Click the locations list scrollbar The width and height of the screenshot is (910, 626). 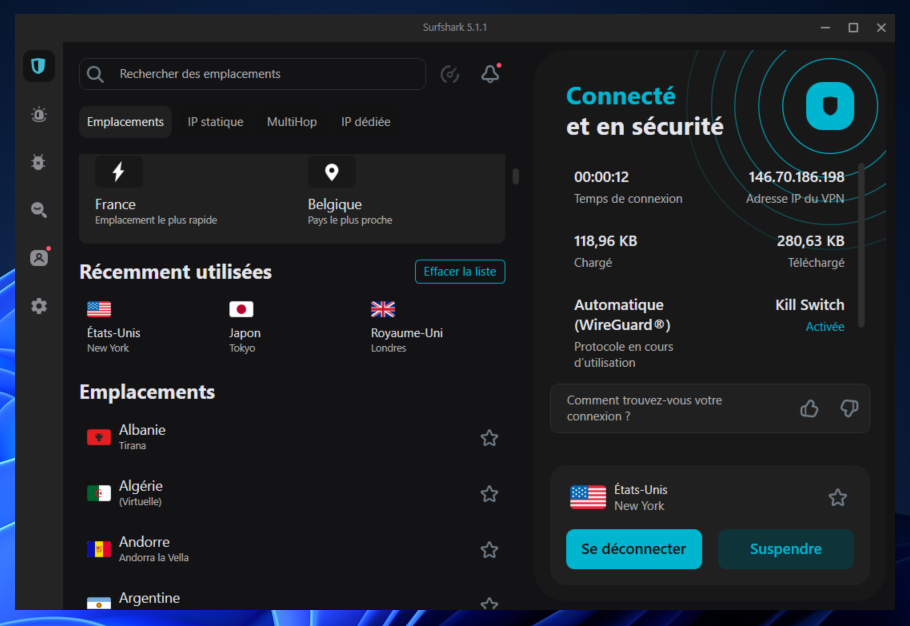pos(515,176)
